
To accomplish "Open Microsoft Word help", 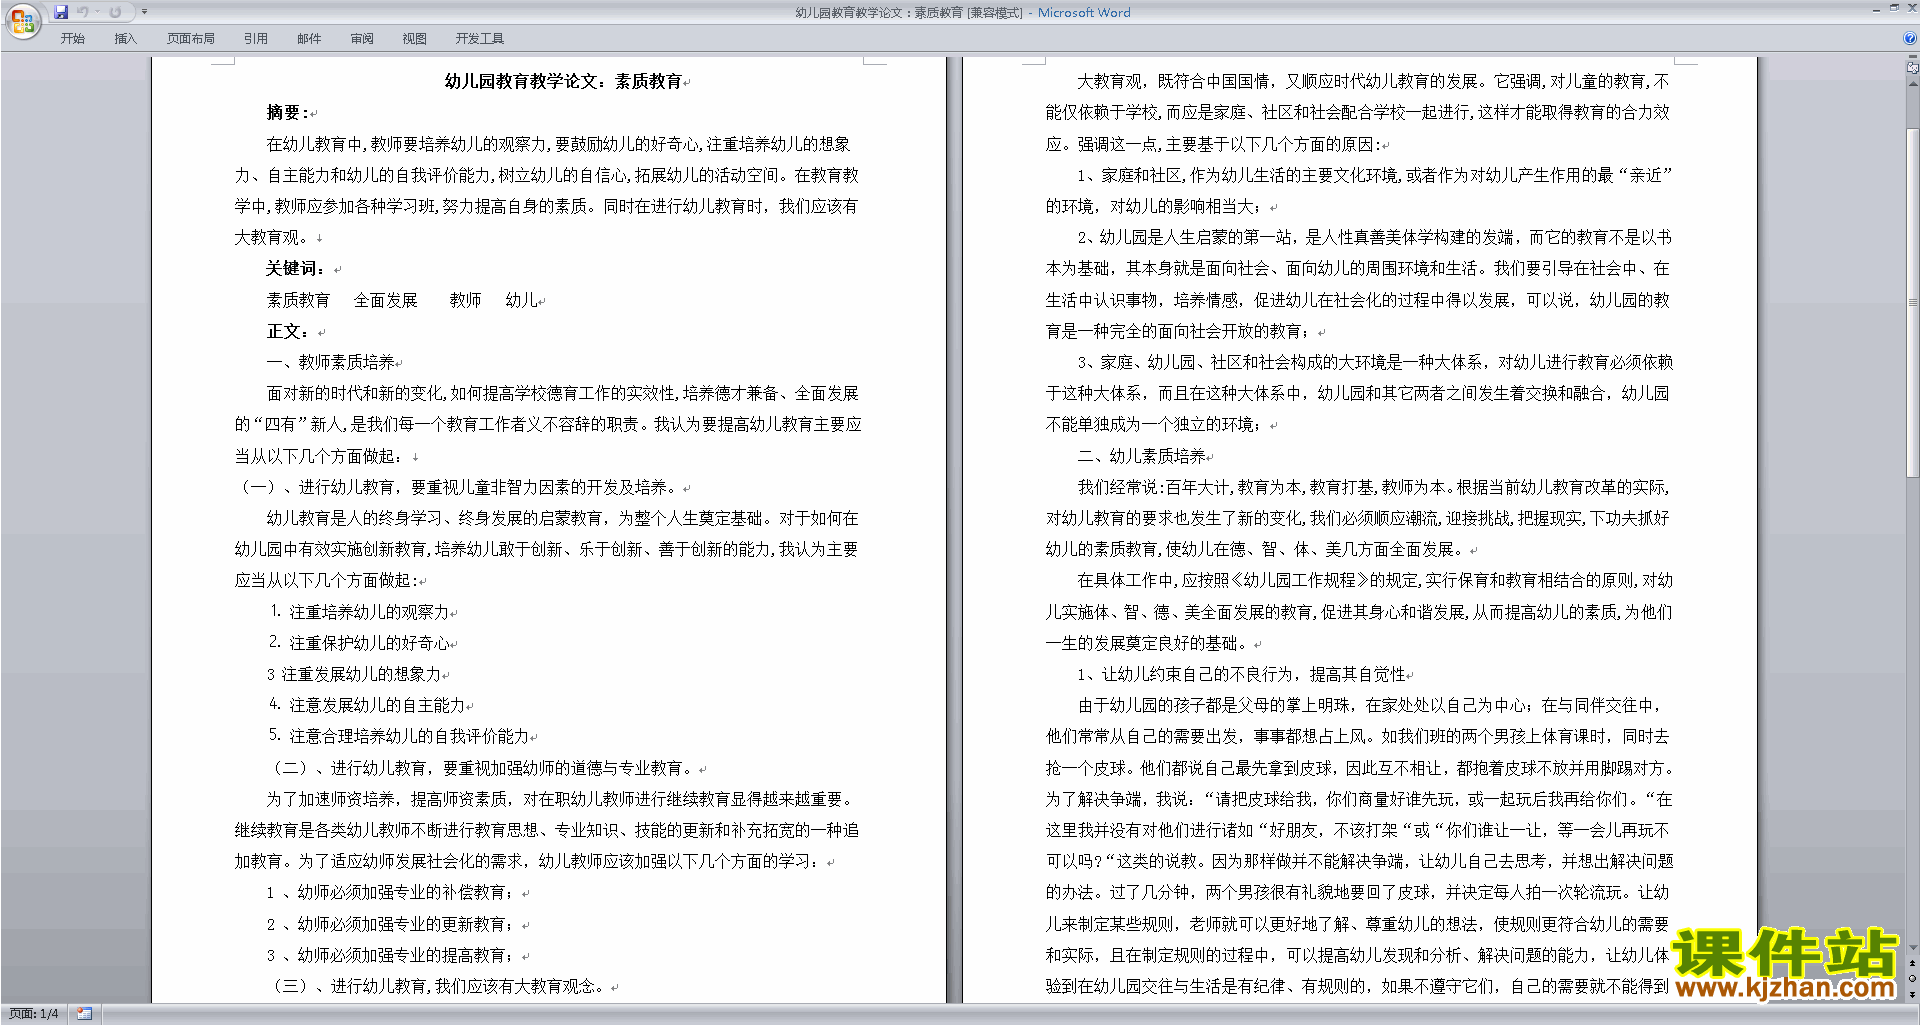I will click(x=1910, y=39).
